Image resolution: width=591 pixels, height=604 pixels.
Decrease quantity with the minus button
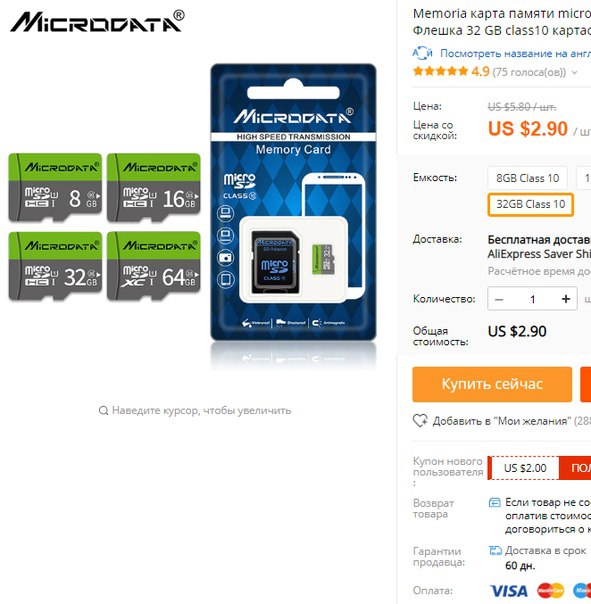coord(499,299)
